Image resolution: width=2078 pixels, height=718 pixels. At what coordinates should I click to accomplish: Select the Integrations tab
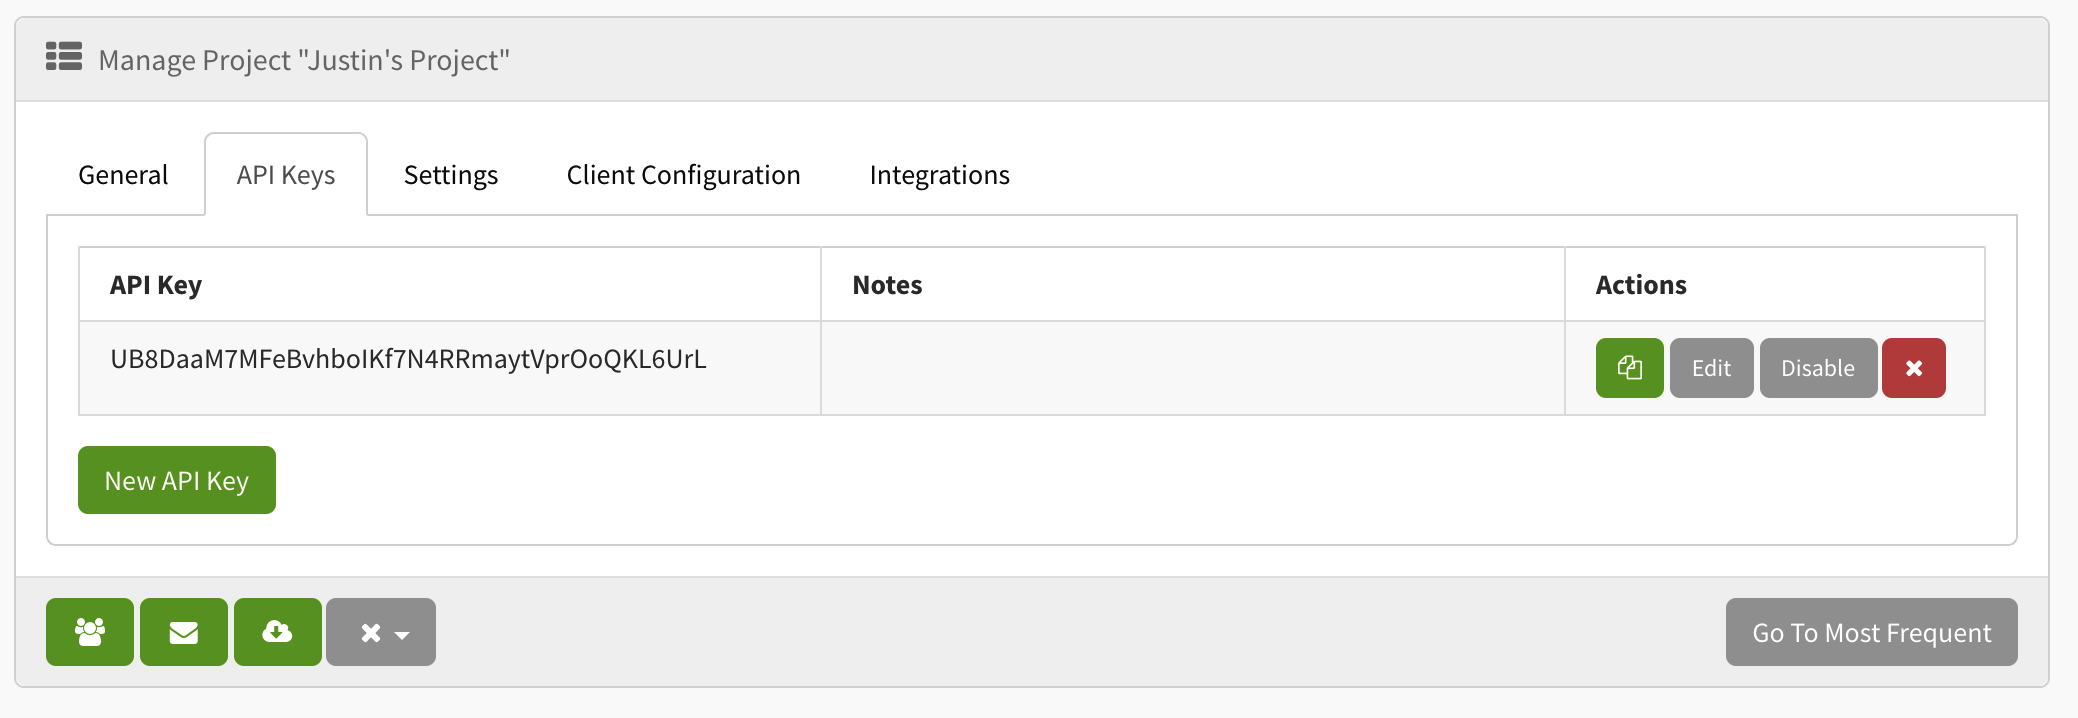tap(940, 175)
